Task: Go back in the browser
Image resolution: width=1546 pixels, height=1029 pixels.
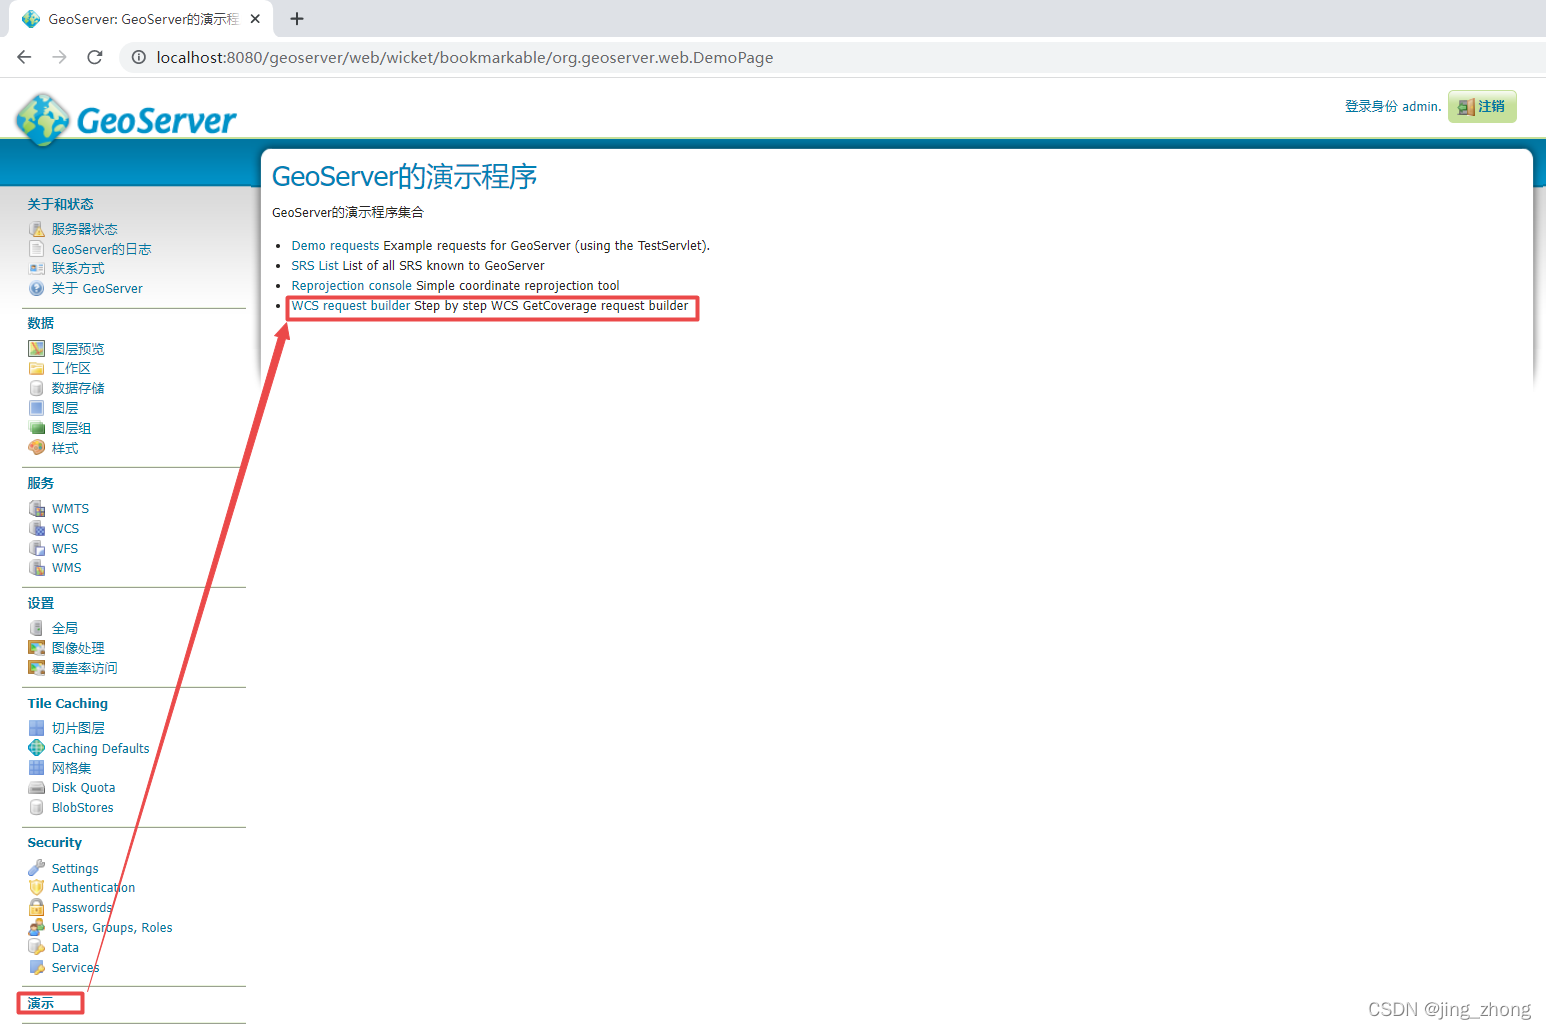Action: pos(24,57)
